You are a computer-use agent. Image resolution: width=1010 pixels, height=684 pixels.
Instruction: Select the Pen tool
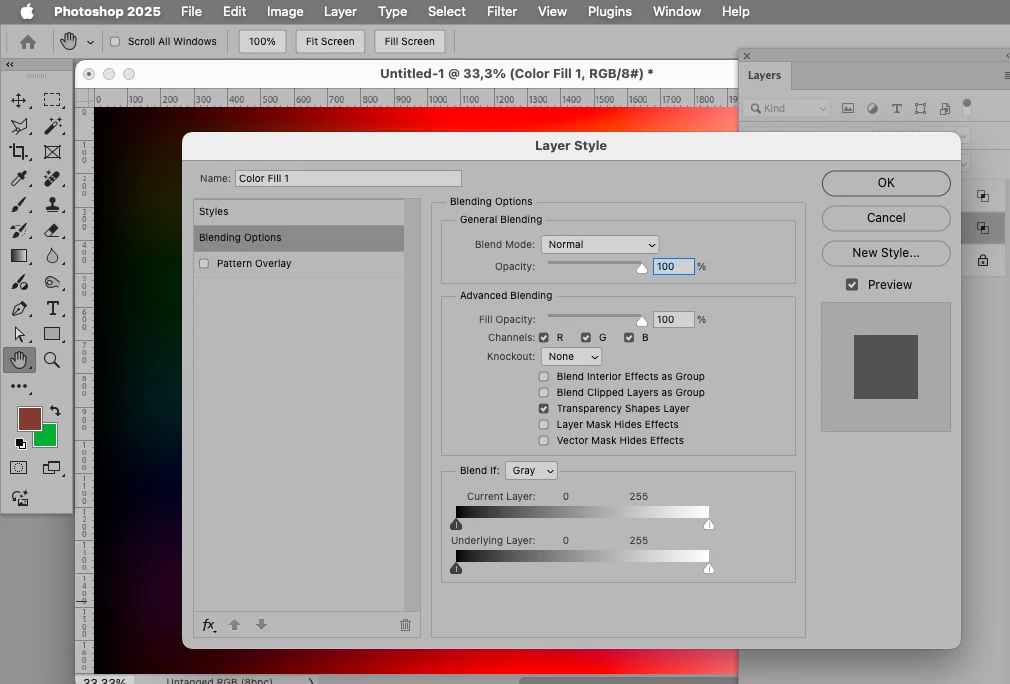click(x=19, y=309)
